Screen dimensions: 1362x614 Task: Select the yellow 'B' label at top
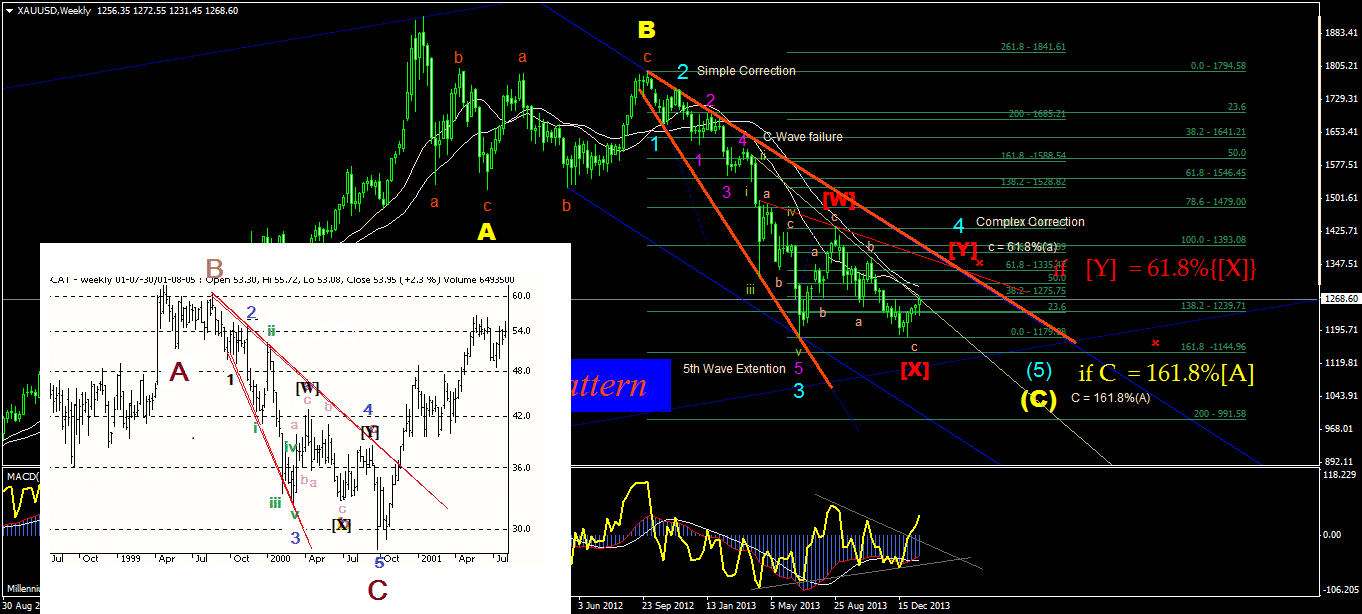pyautogui.click(x=647, y=28)
